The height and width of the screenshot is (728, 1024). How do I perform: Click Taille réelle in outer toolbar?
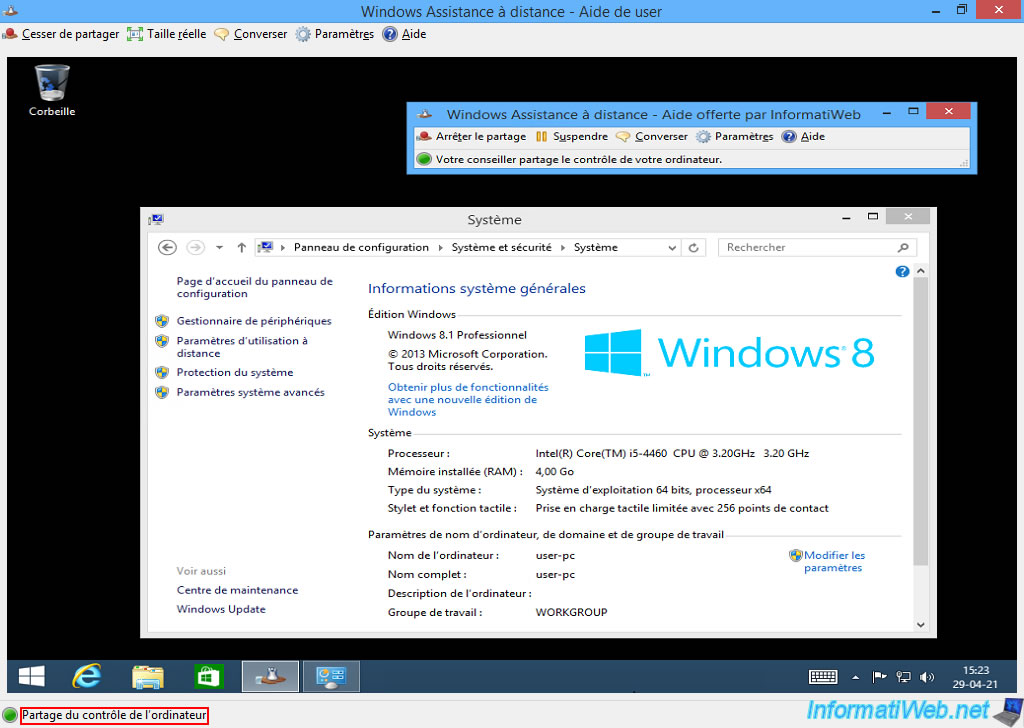[x=167, y=34]
